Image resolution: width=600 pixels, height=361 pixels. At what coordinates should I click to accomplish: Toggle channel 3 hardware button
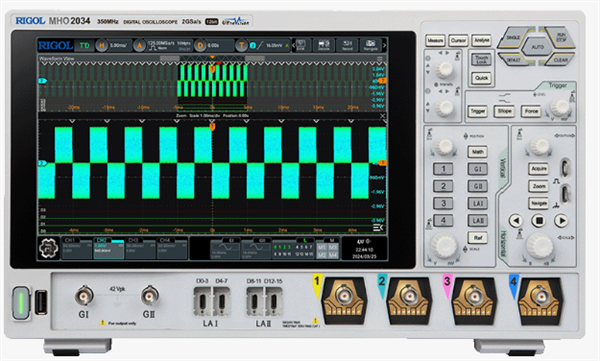(443, 203)
